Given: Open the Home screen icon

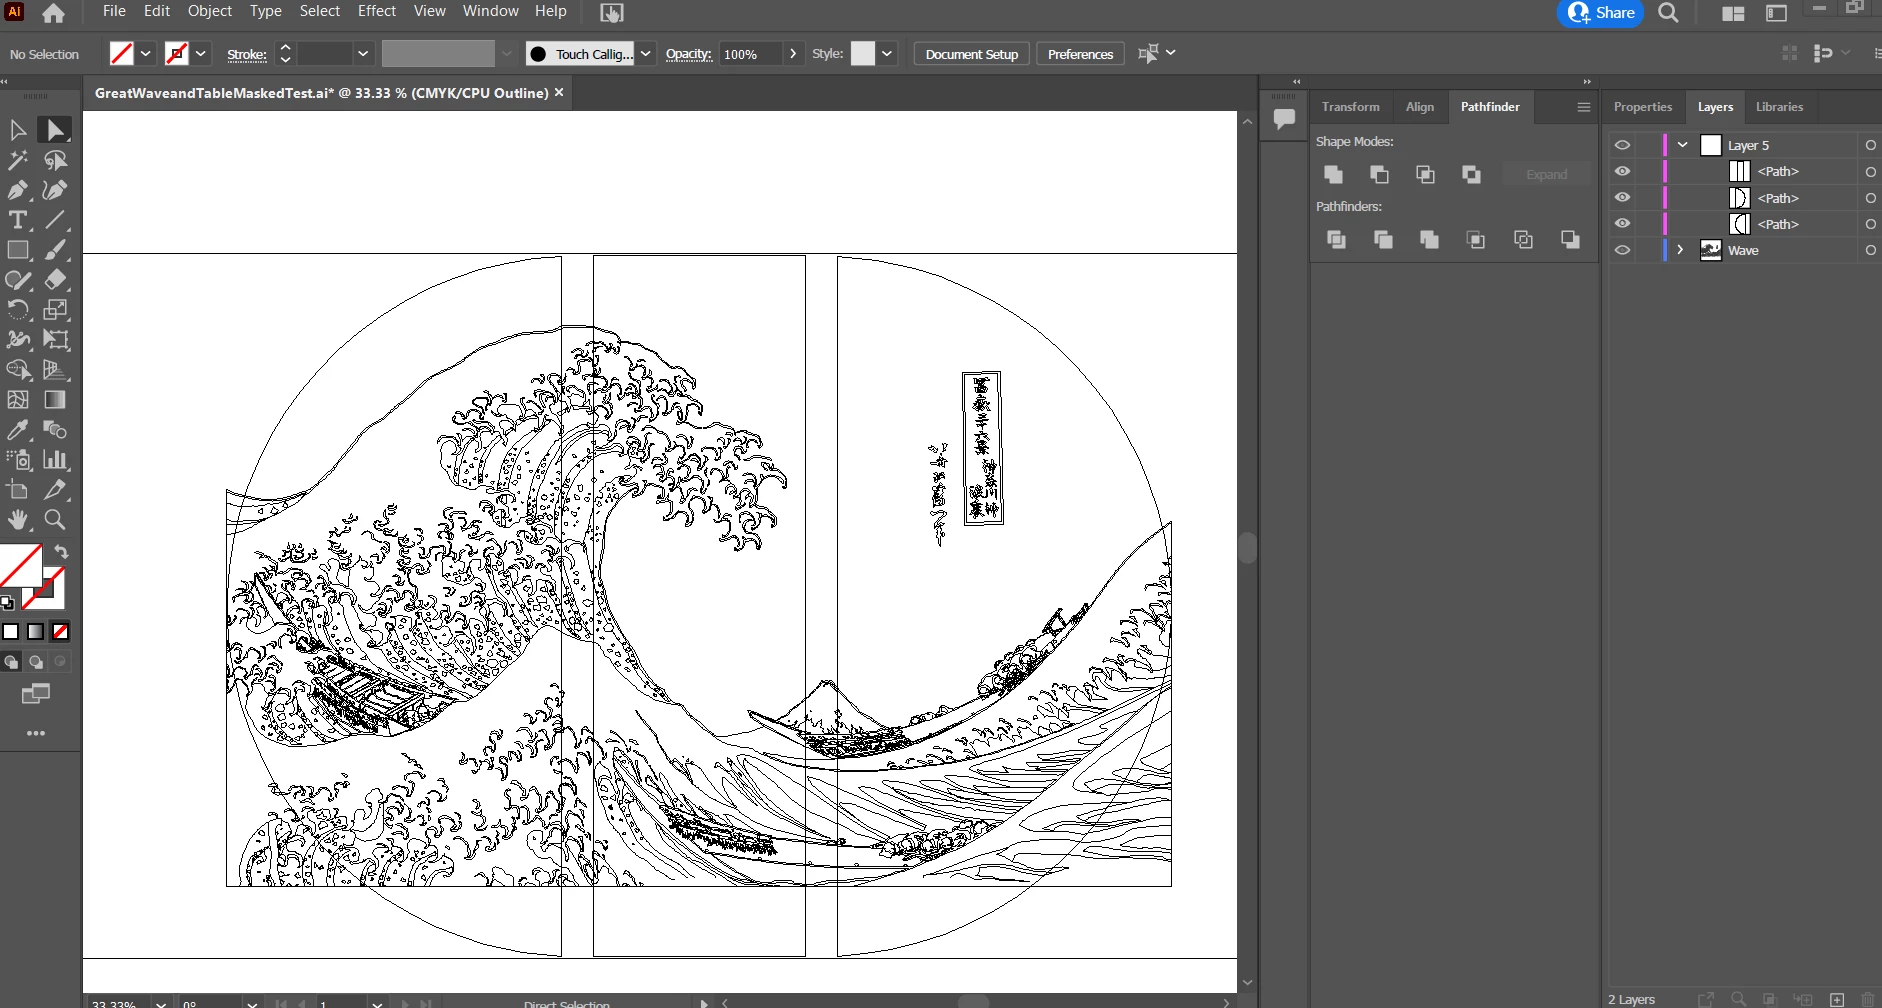Looking at the screenshot, I should (54, 13).
